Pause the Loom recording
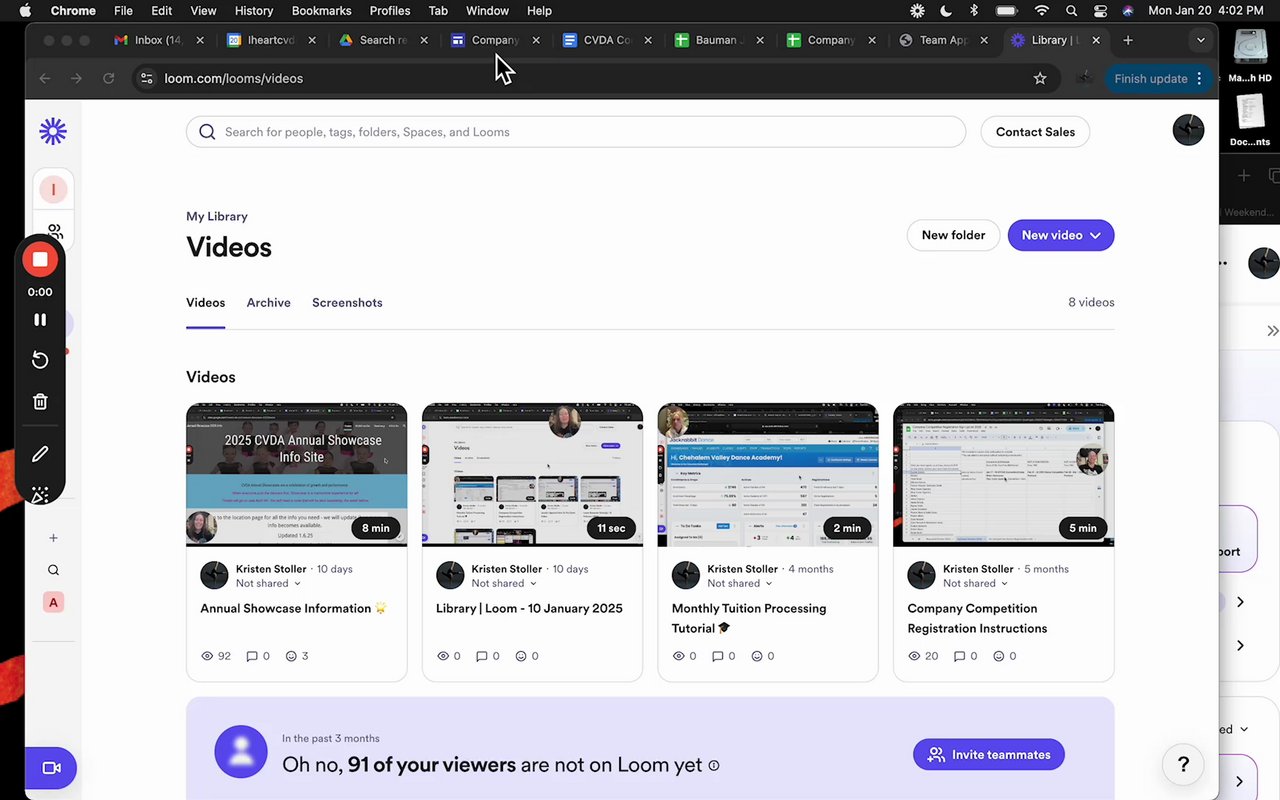Viewport: 1280px width, 800px height. coord(40,320)
